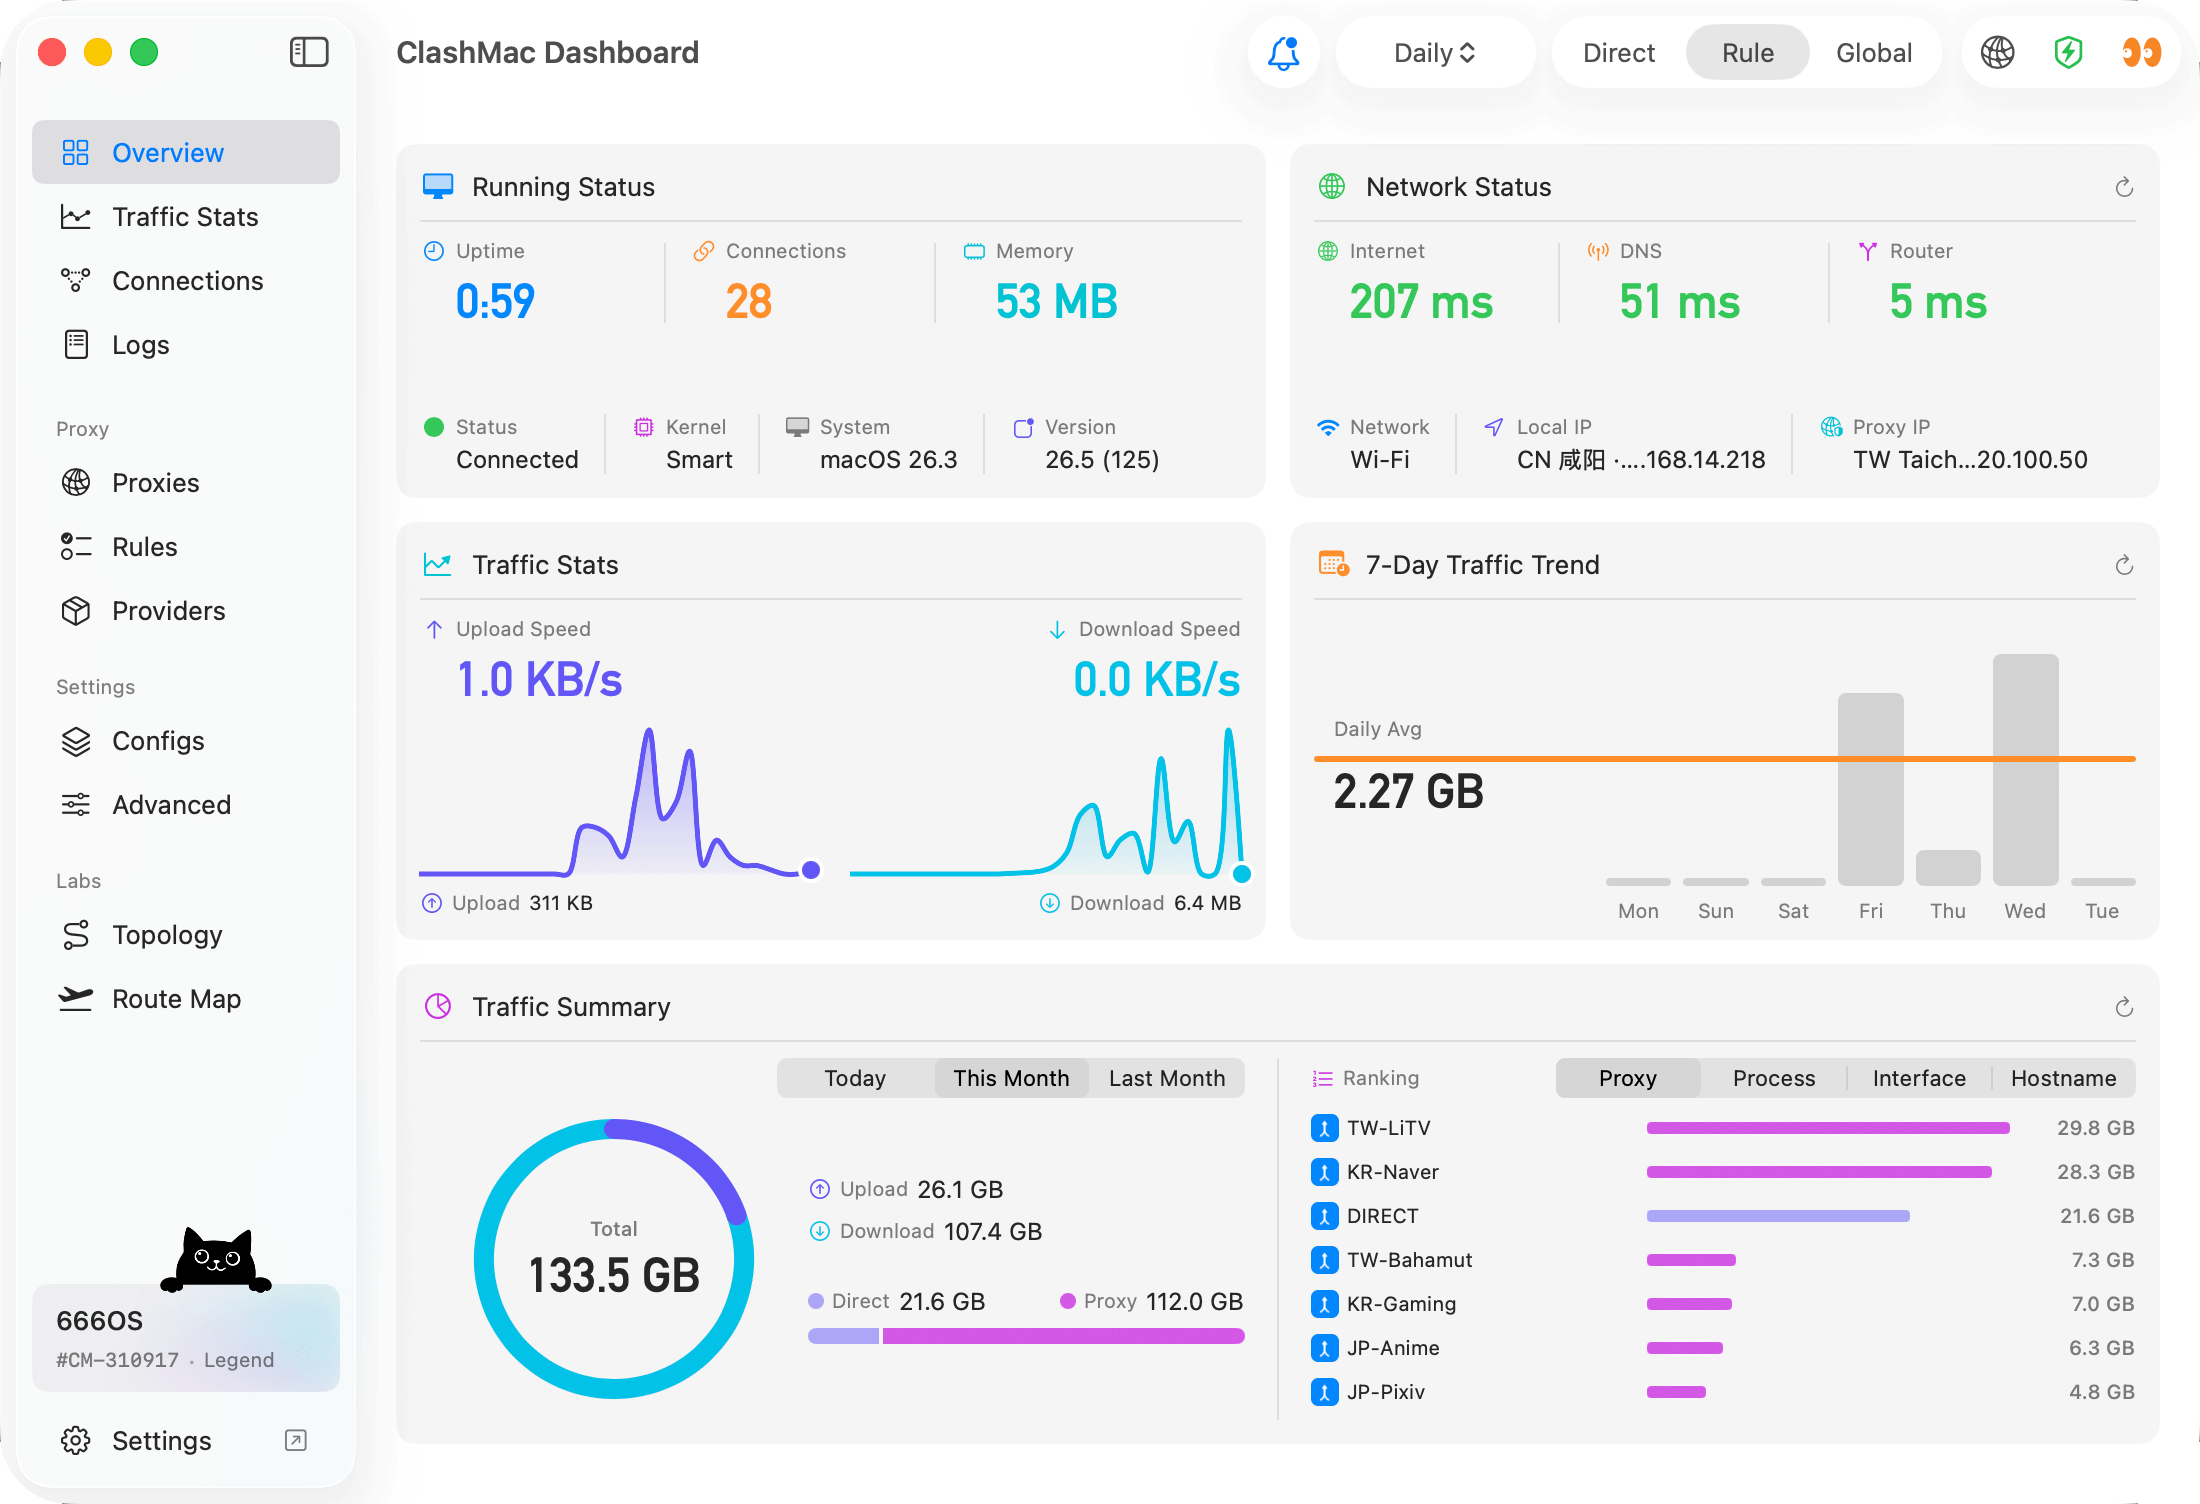Open Settings at sidebar bottom
Image resolution: width=2200 pixels, height=1504 pixels.
pyautogui.click(x=186, y=1440)
